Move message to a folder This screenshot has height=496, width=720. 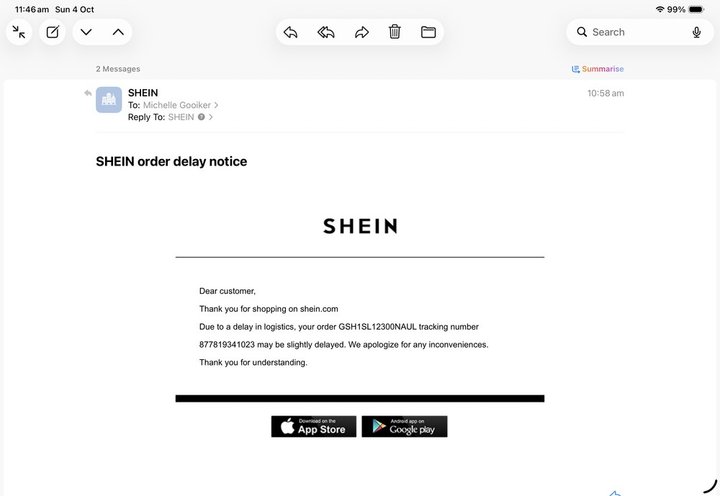point(428,32)
